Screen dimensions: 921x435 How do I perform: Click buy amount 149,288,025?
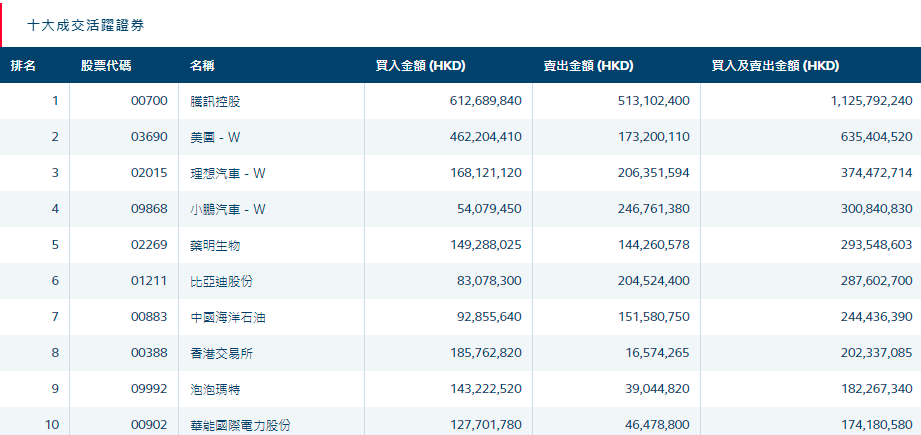[x=486, y=245]
